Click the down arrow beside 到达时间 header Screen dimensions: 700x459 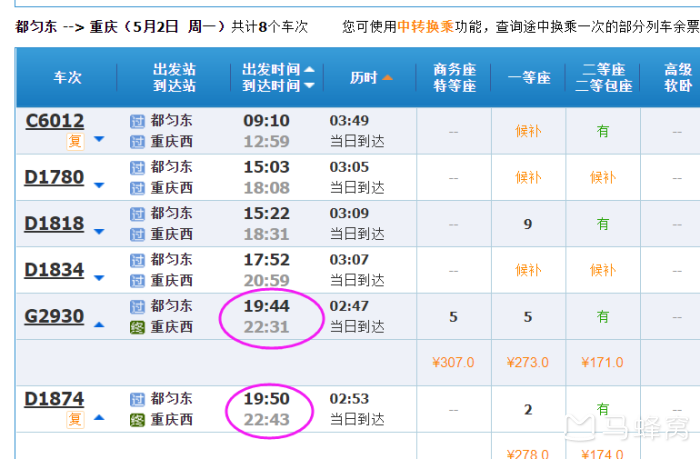tap(309, 86)
